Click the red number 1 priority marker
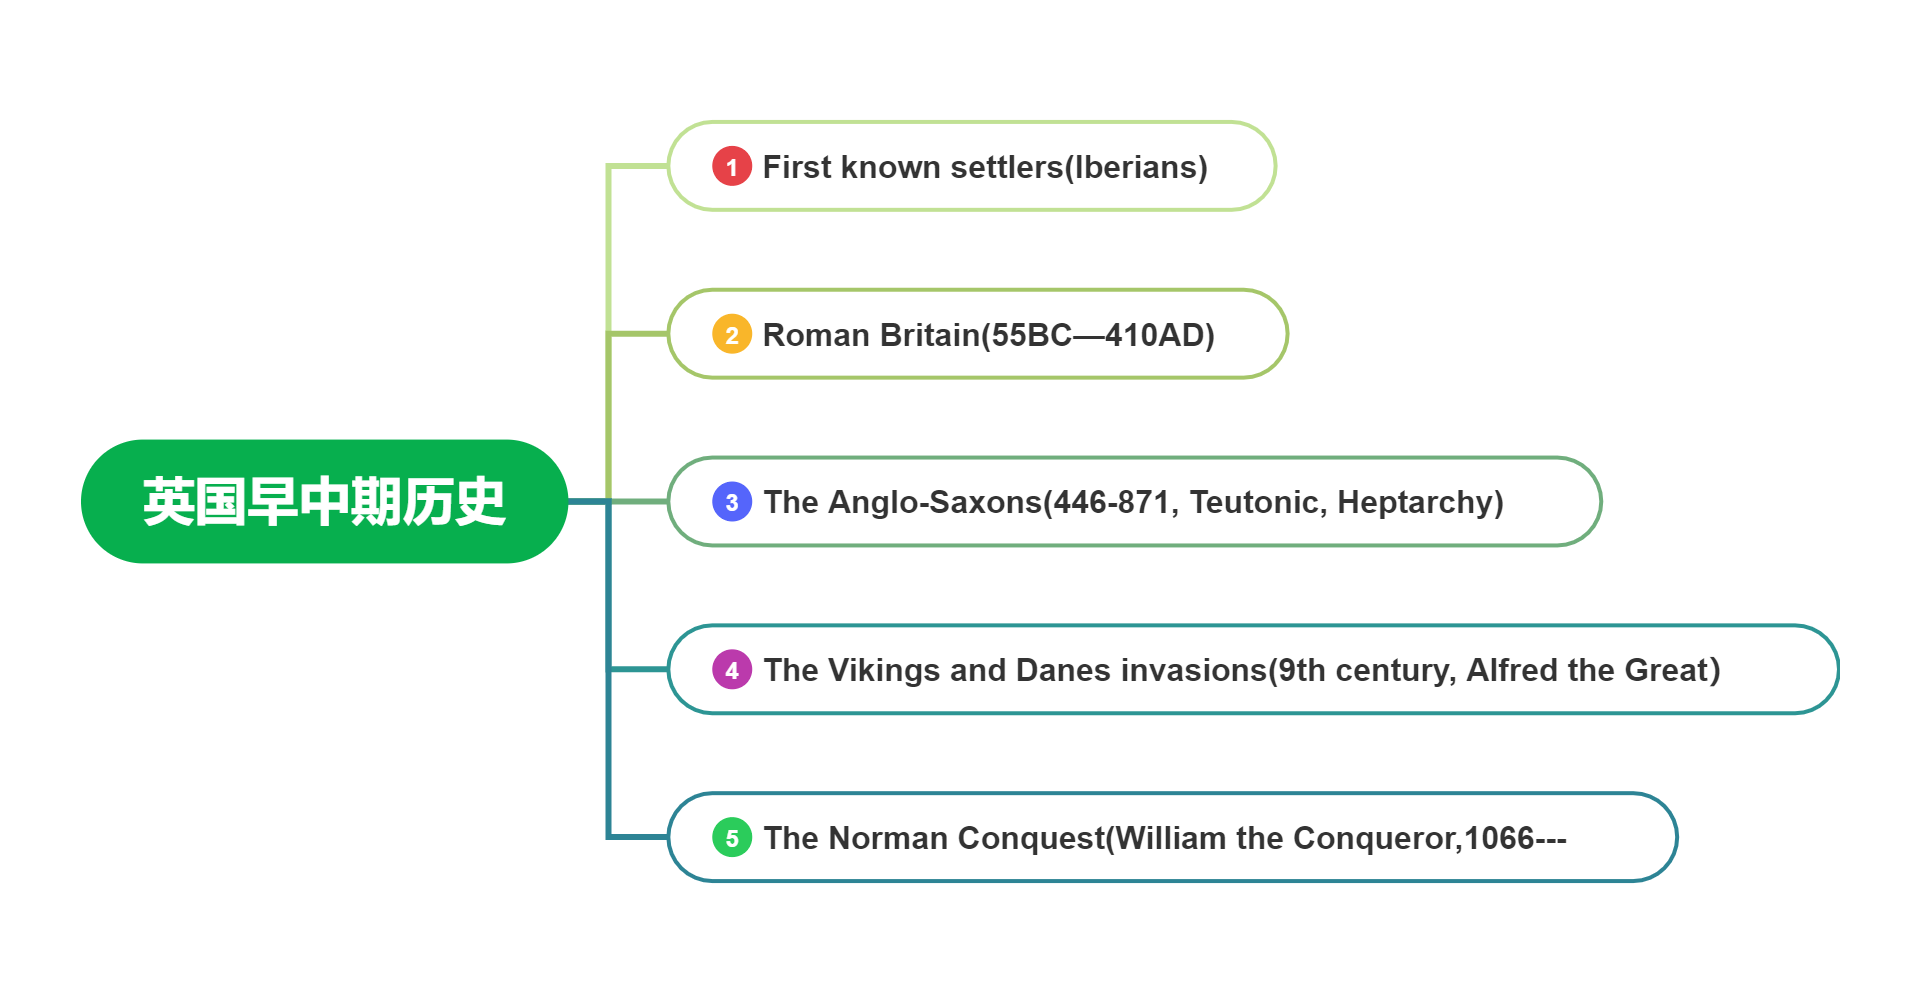1920x1003 pixels. pyautogui.click(x=731, y=167)
